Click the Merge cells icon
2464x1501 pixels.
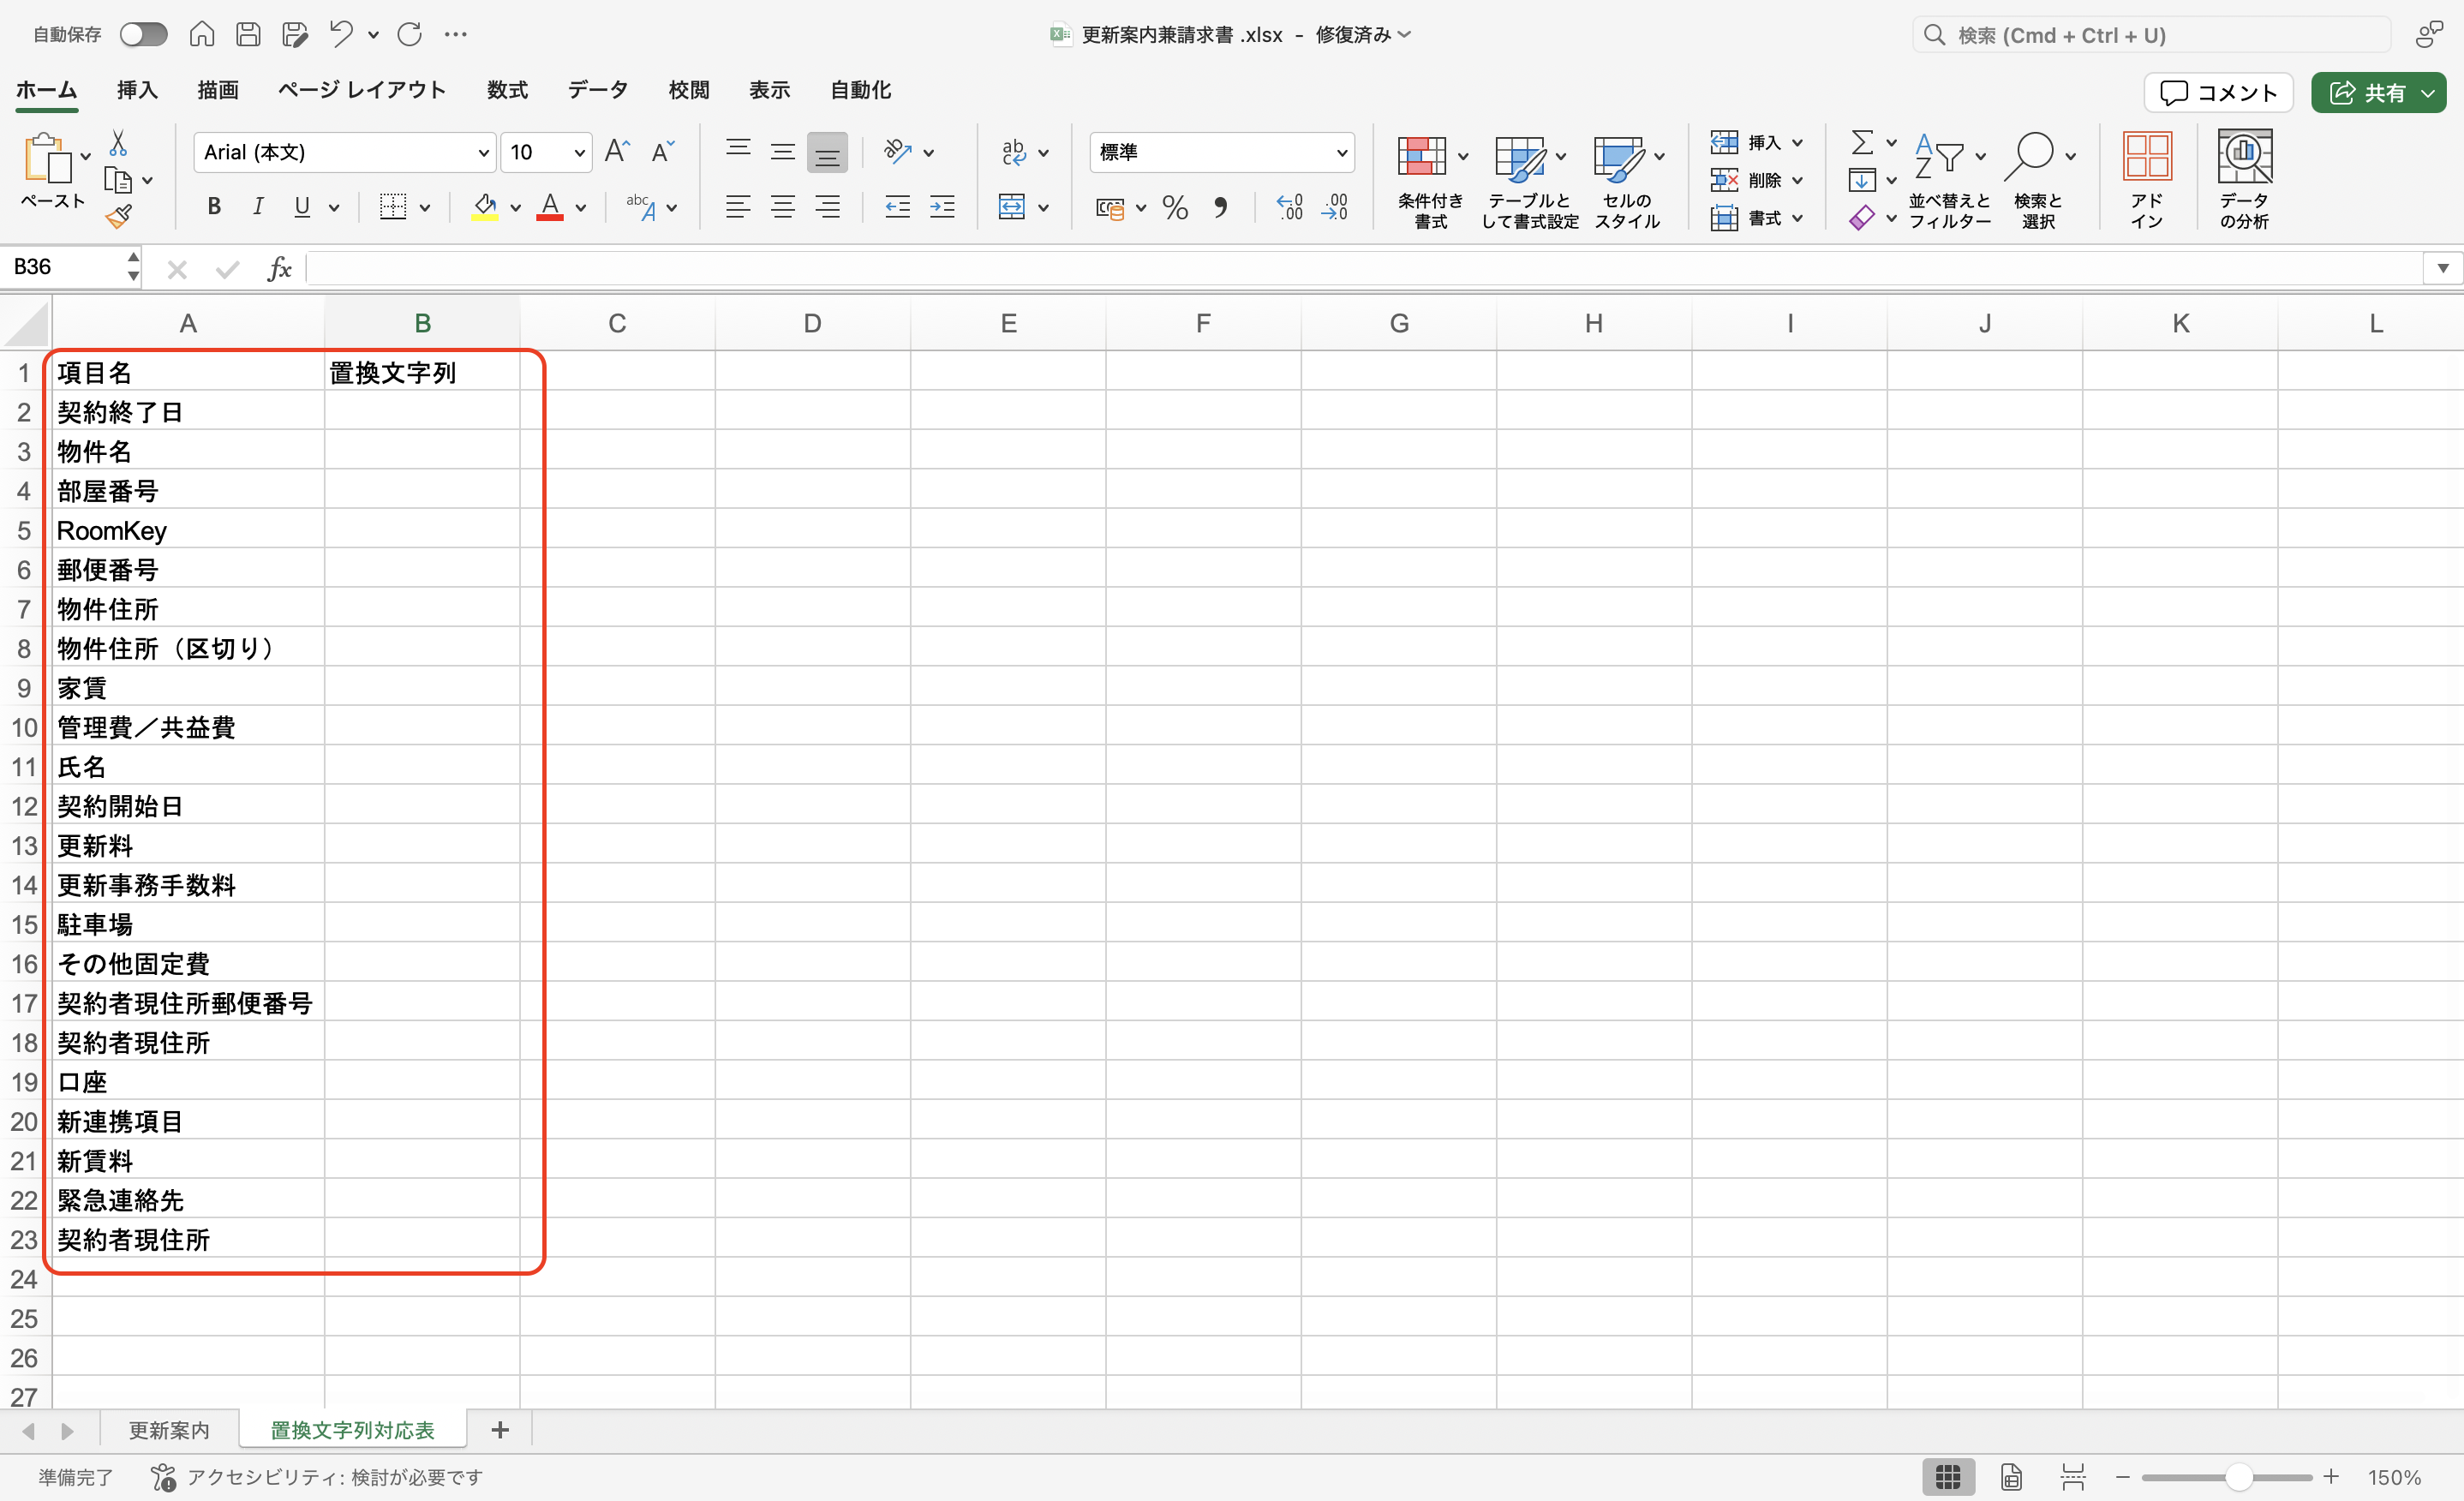pyautogui.click(x=1012, y=207)
